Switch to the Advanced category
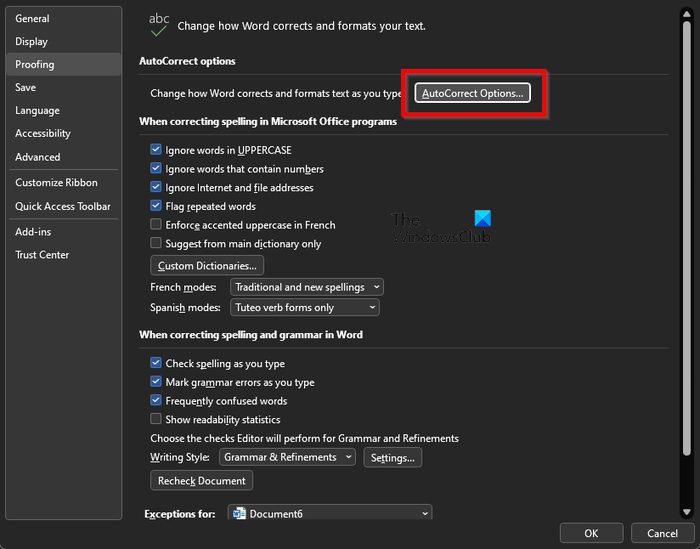The width and height of the screenshot is (700, 549). click(x=38, y=157)
